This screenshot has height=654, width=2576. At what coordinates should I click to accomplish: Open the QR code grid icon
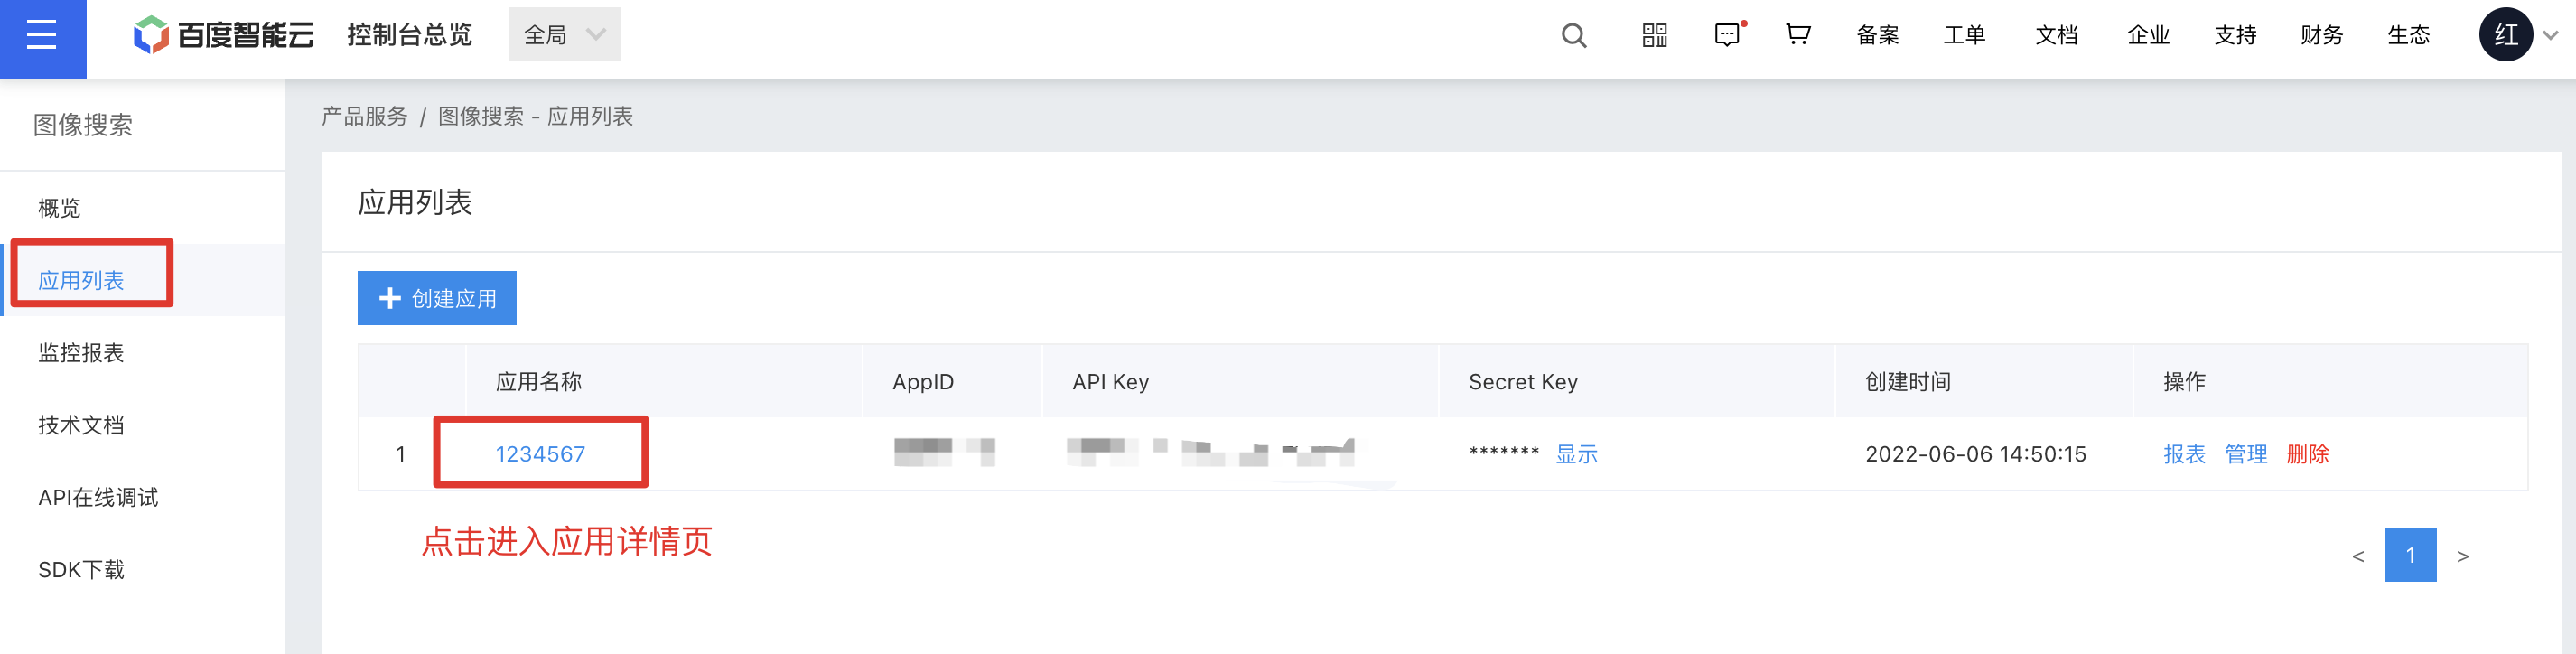(x=1655, y=36)
